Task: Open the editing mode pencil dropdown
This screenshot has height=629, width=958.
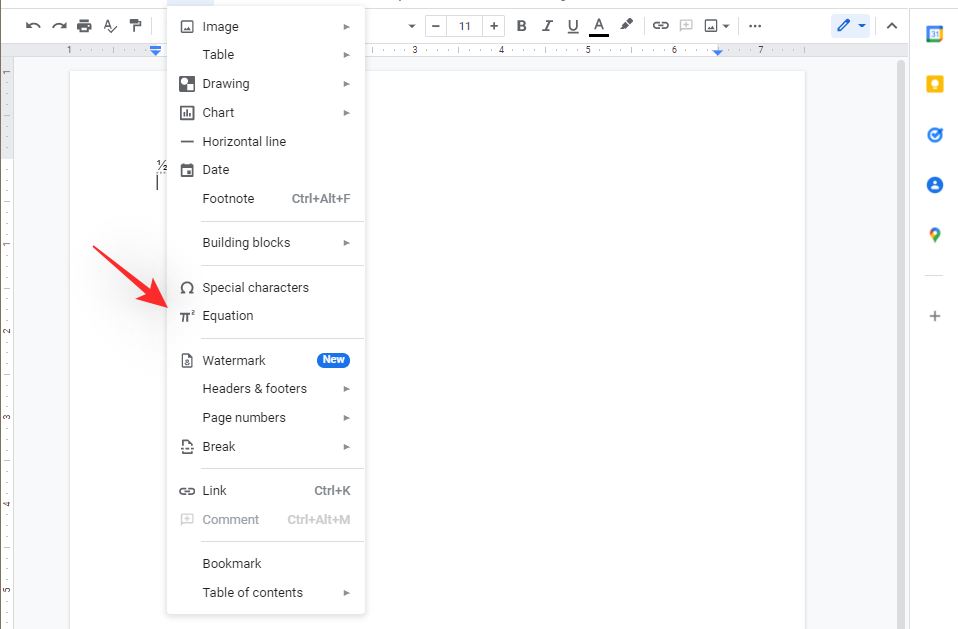Action: (850, 26)
